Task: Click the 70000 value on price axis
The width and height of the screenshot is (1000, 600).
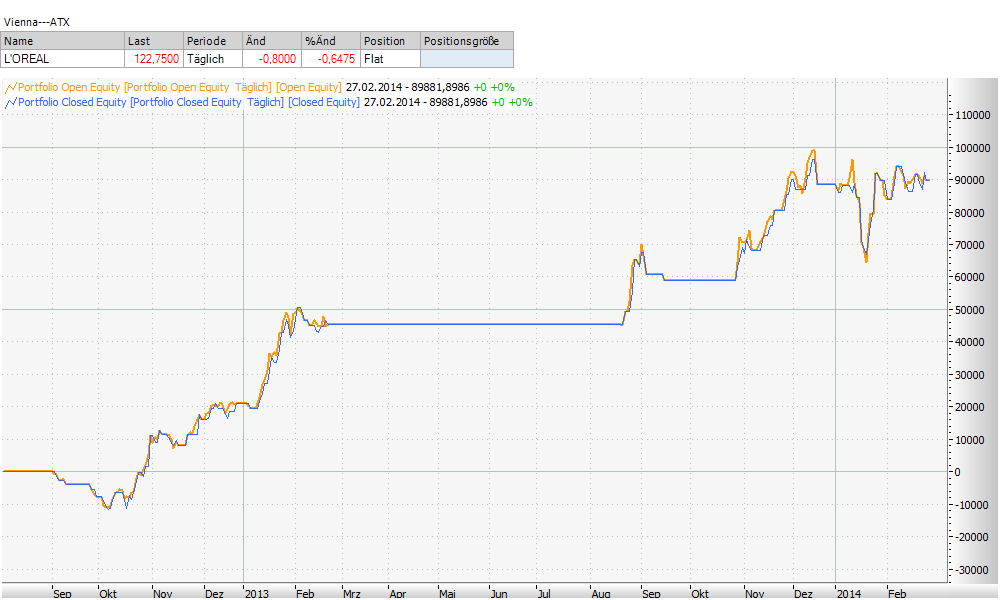Action: (x=969, y=245)
